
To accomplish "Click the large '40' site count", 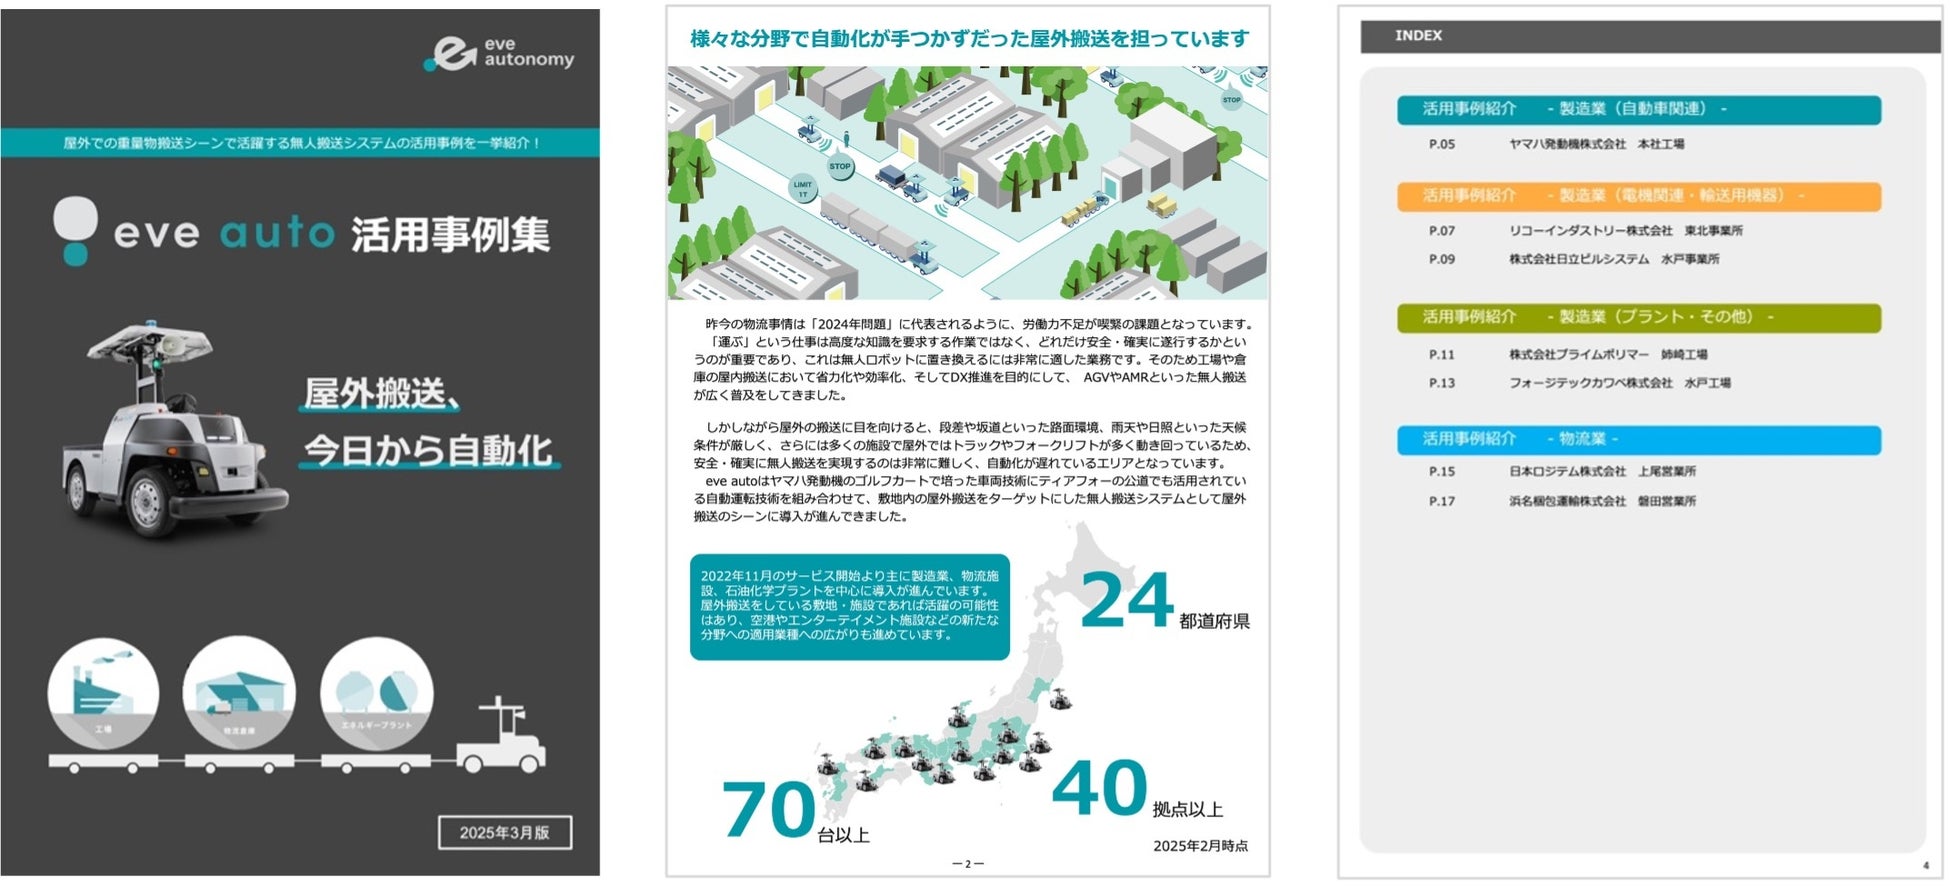I will click(x=1100, y=788).
